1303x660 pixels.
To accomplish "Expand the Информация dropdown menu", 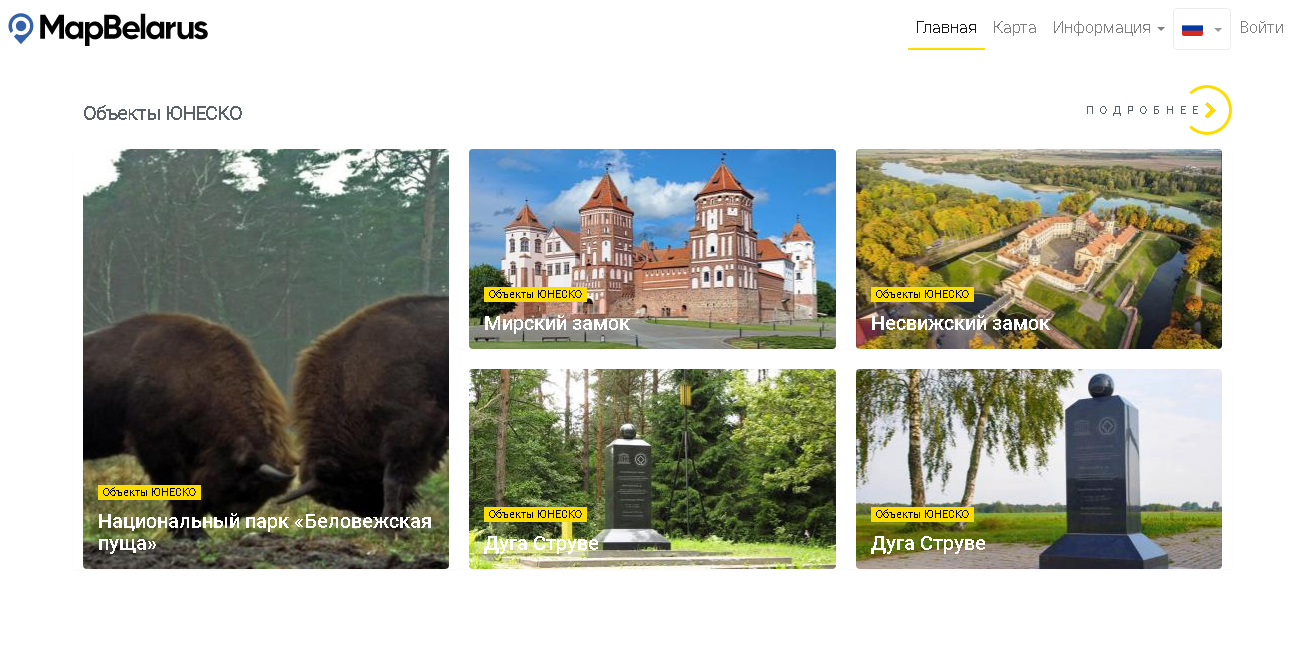I will pyautogui.click(x=1108, y=28).
